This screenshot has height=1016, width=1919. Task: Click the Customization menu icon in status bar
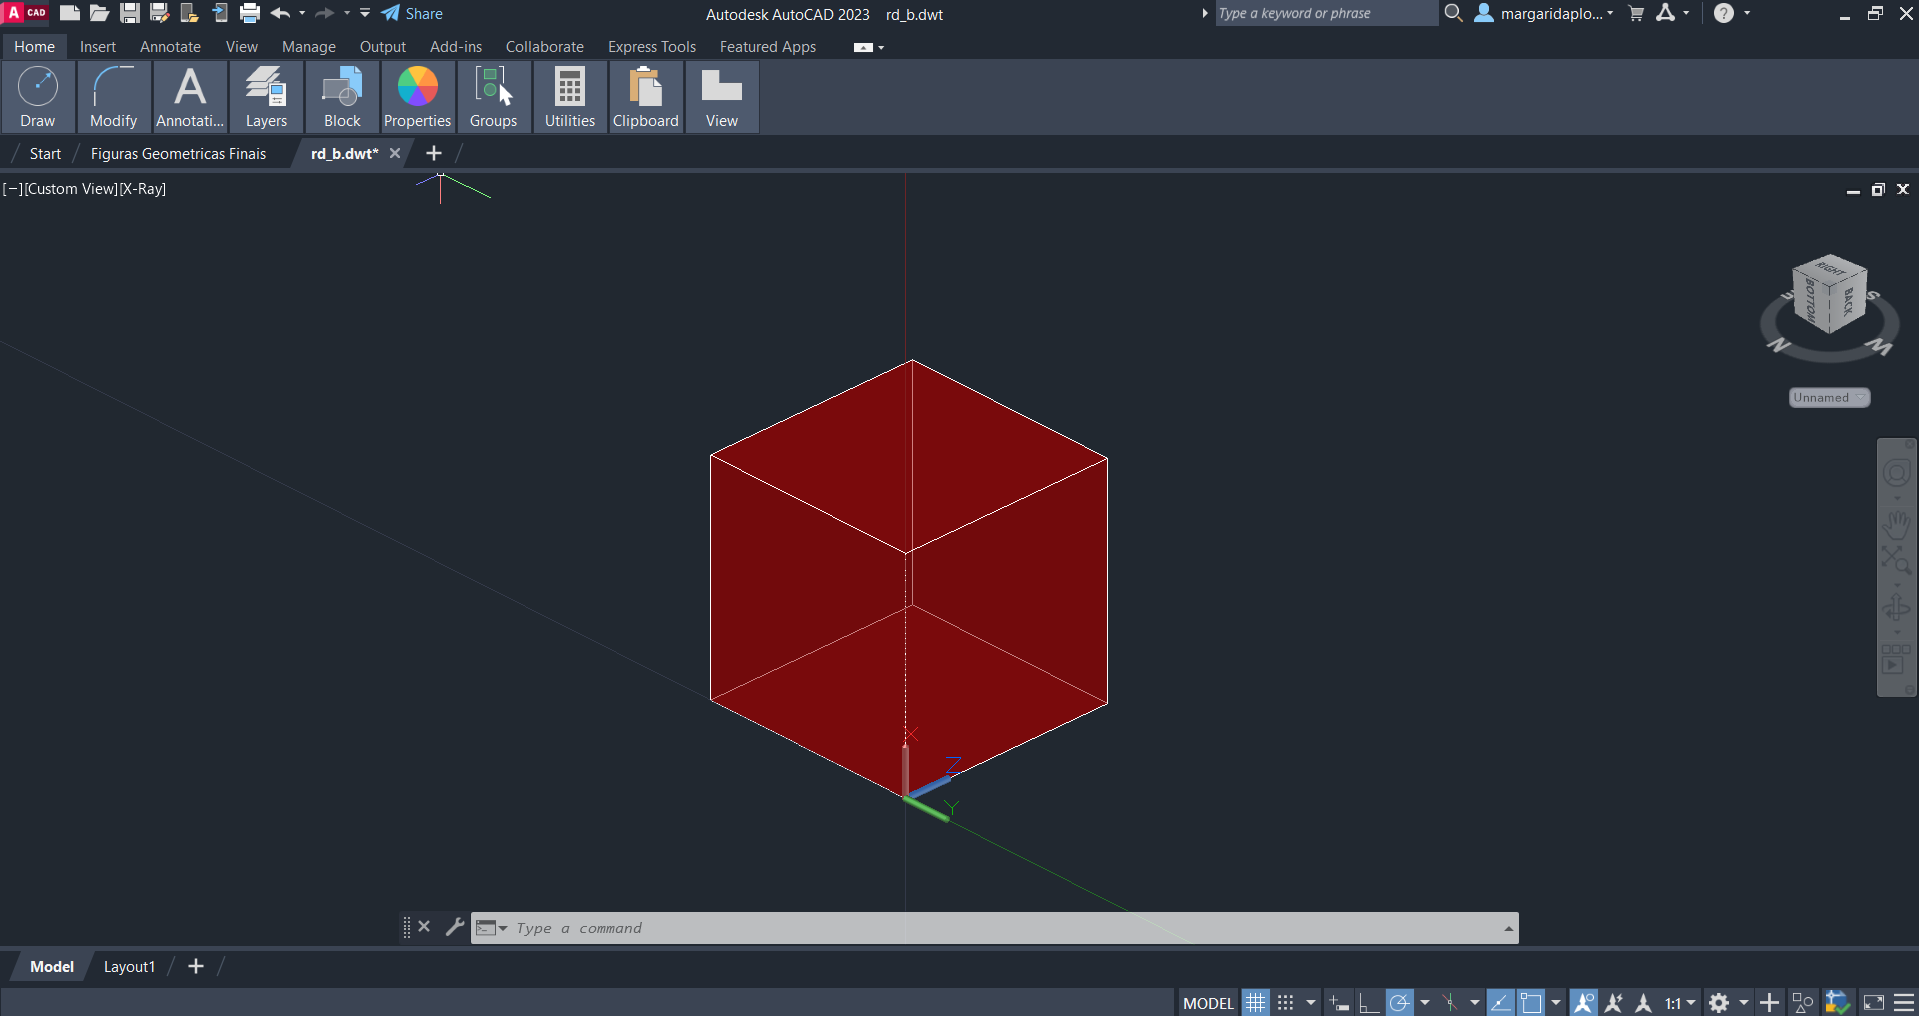(1905, 1003)
